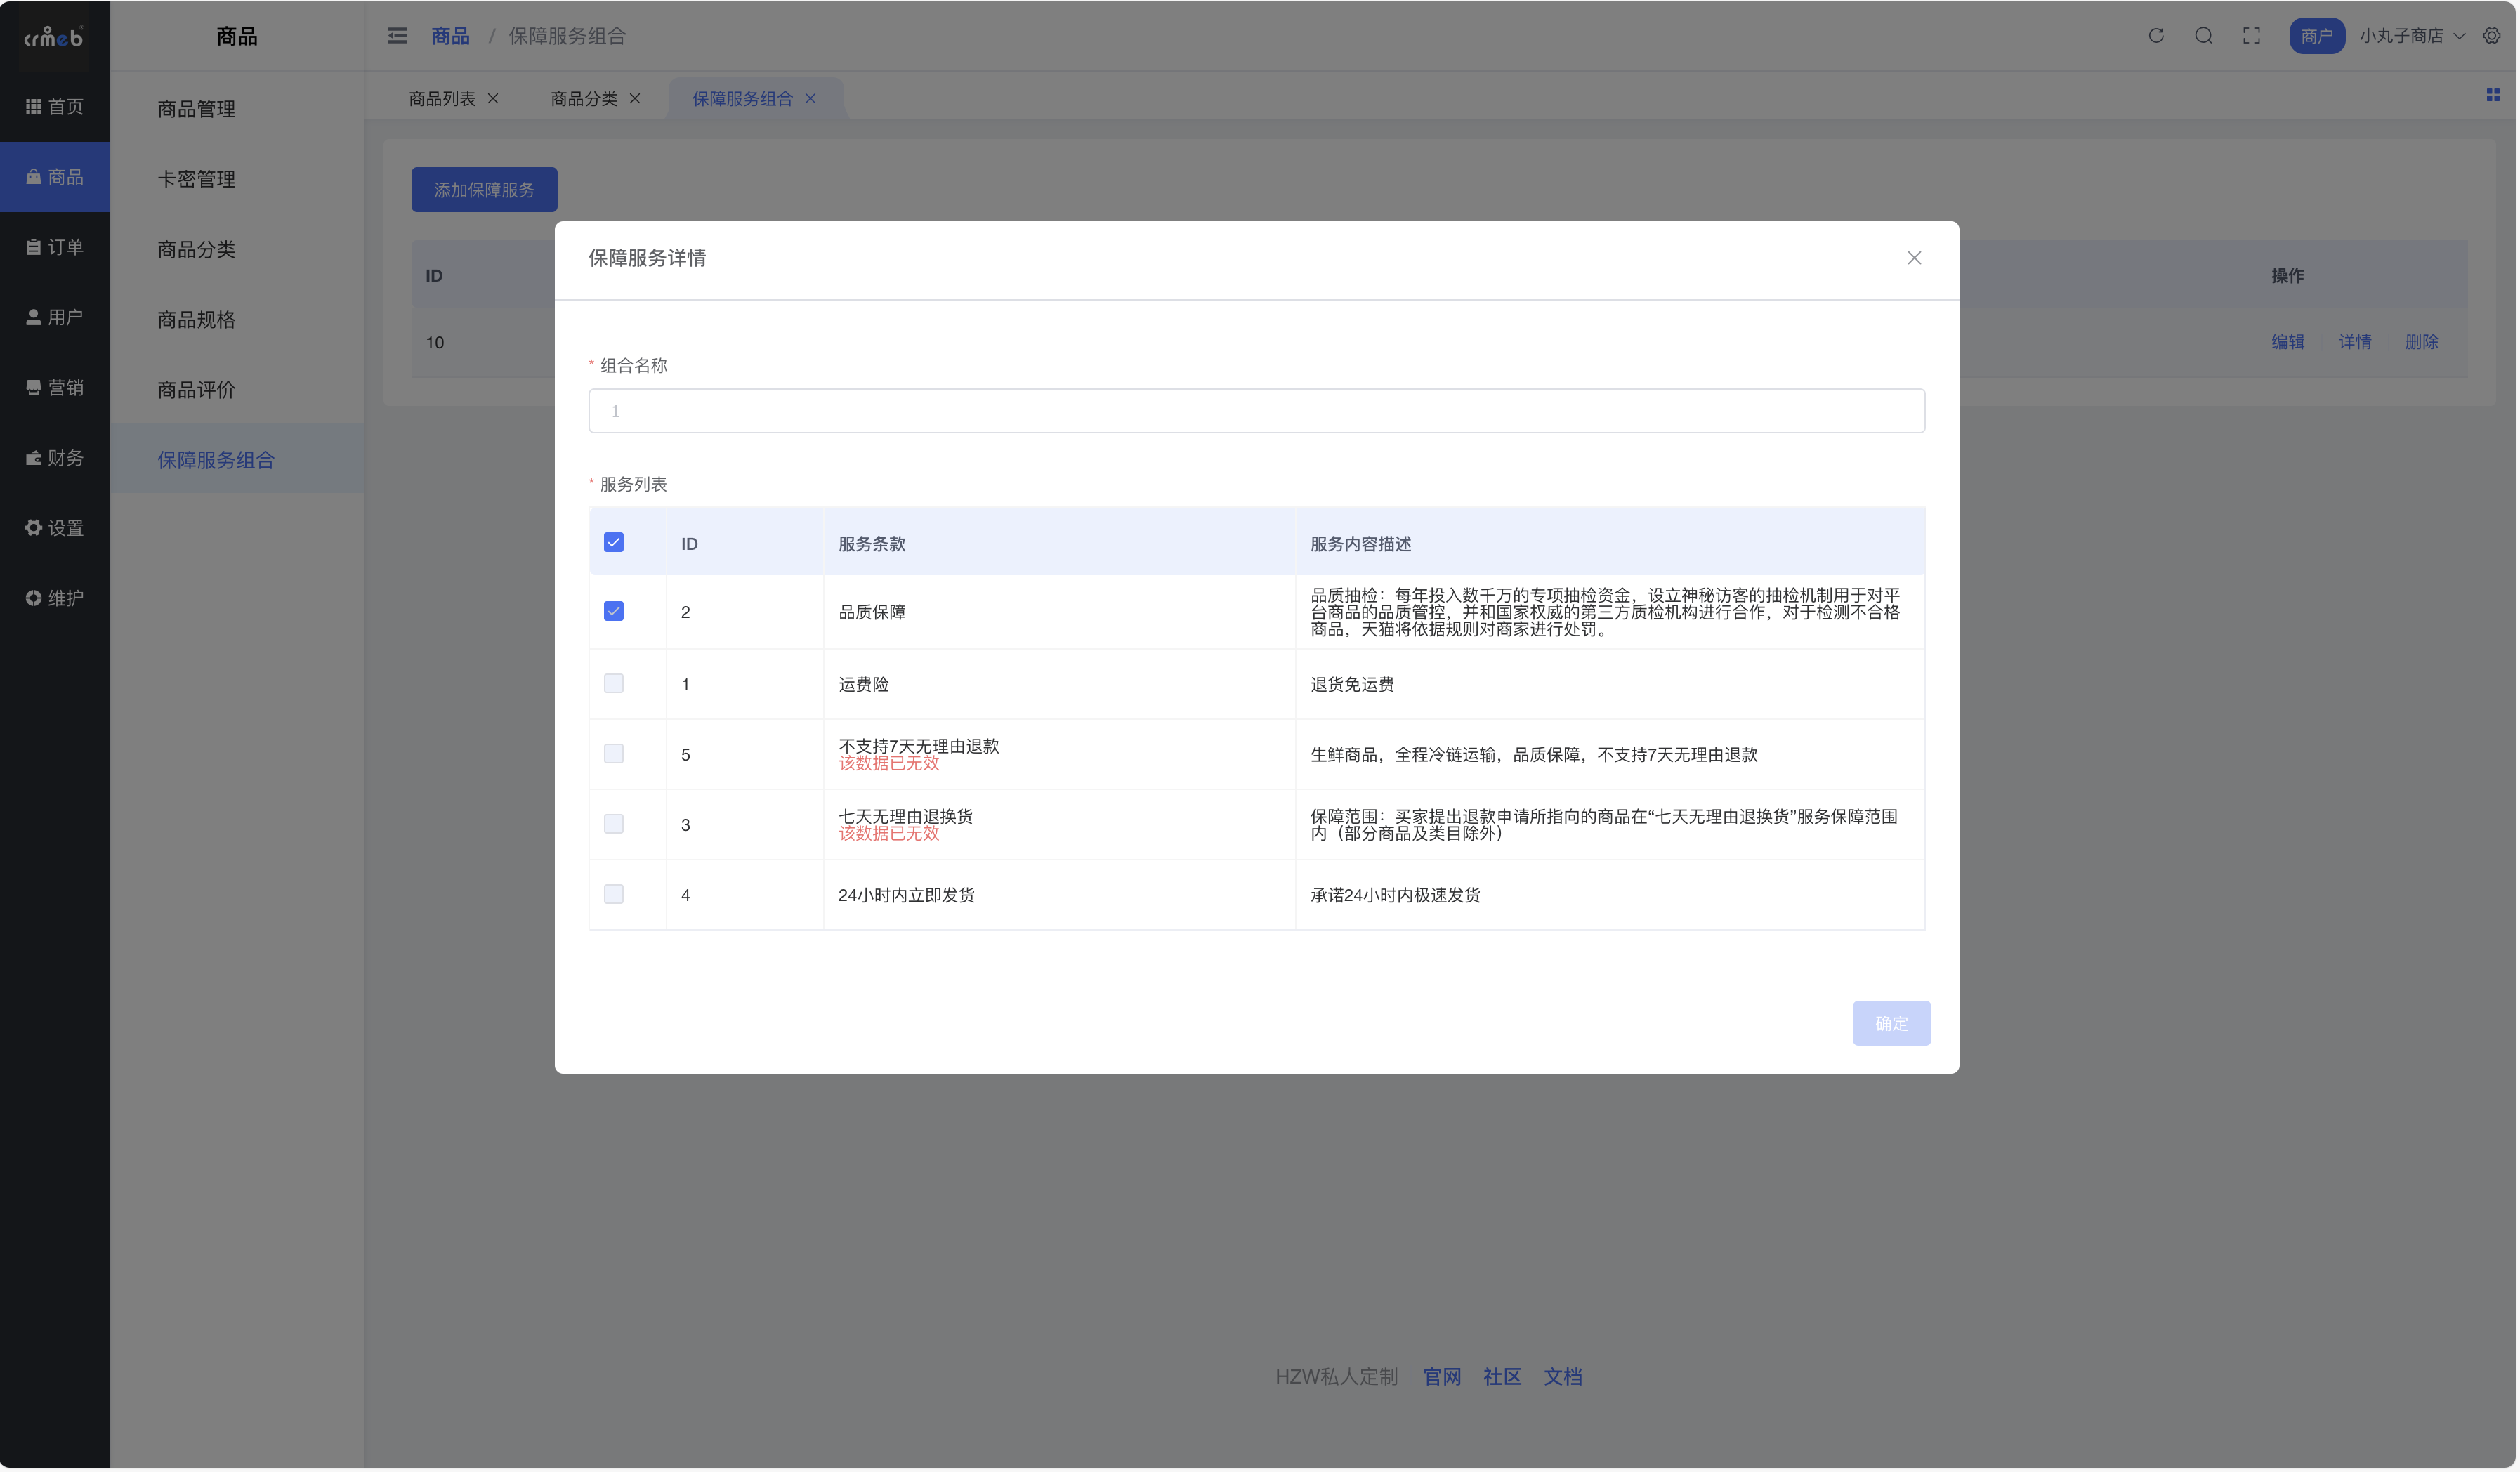This screenshot has height=1472, width=2520.
Task: Open the settings gear in top-right corner
Action: (x=2491, y=36)
